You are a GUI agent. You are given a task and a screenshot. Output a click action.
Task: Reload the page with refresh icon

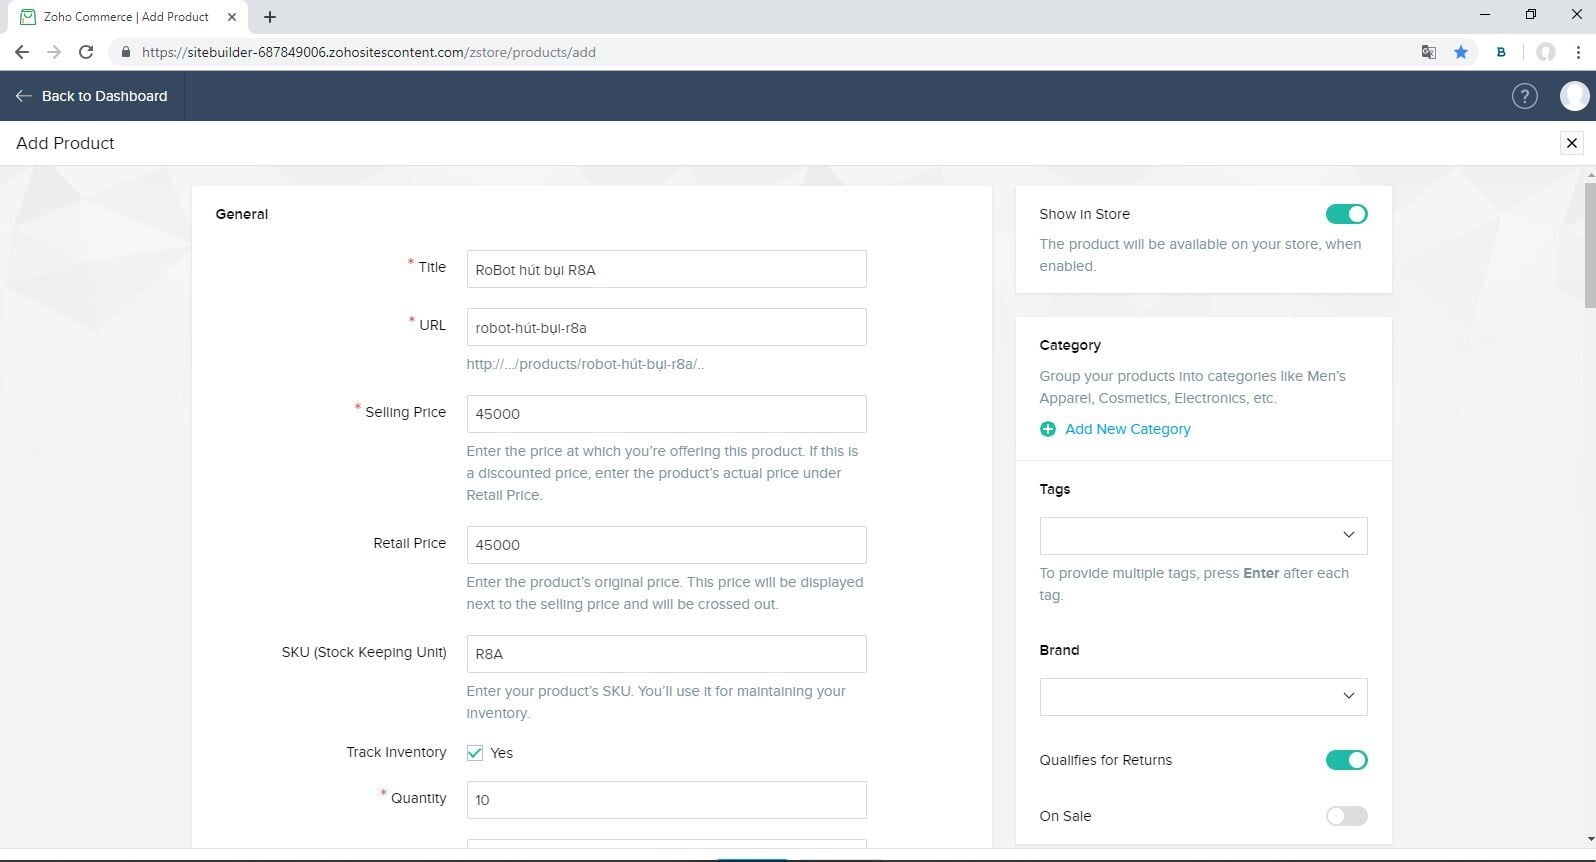click(86, 52)
